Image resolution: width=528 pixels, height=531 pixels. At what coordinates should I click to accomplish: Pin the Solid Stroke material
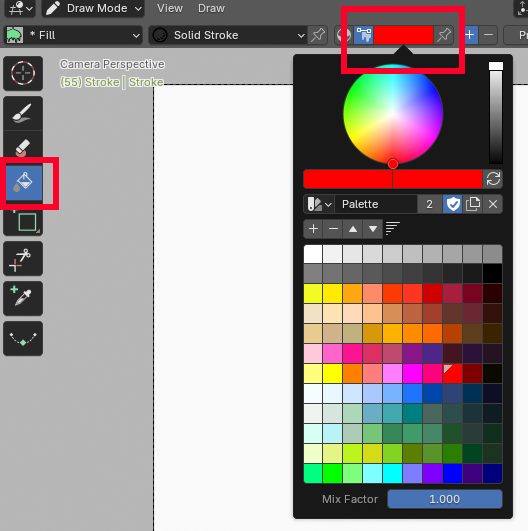coord(318,35)
